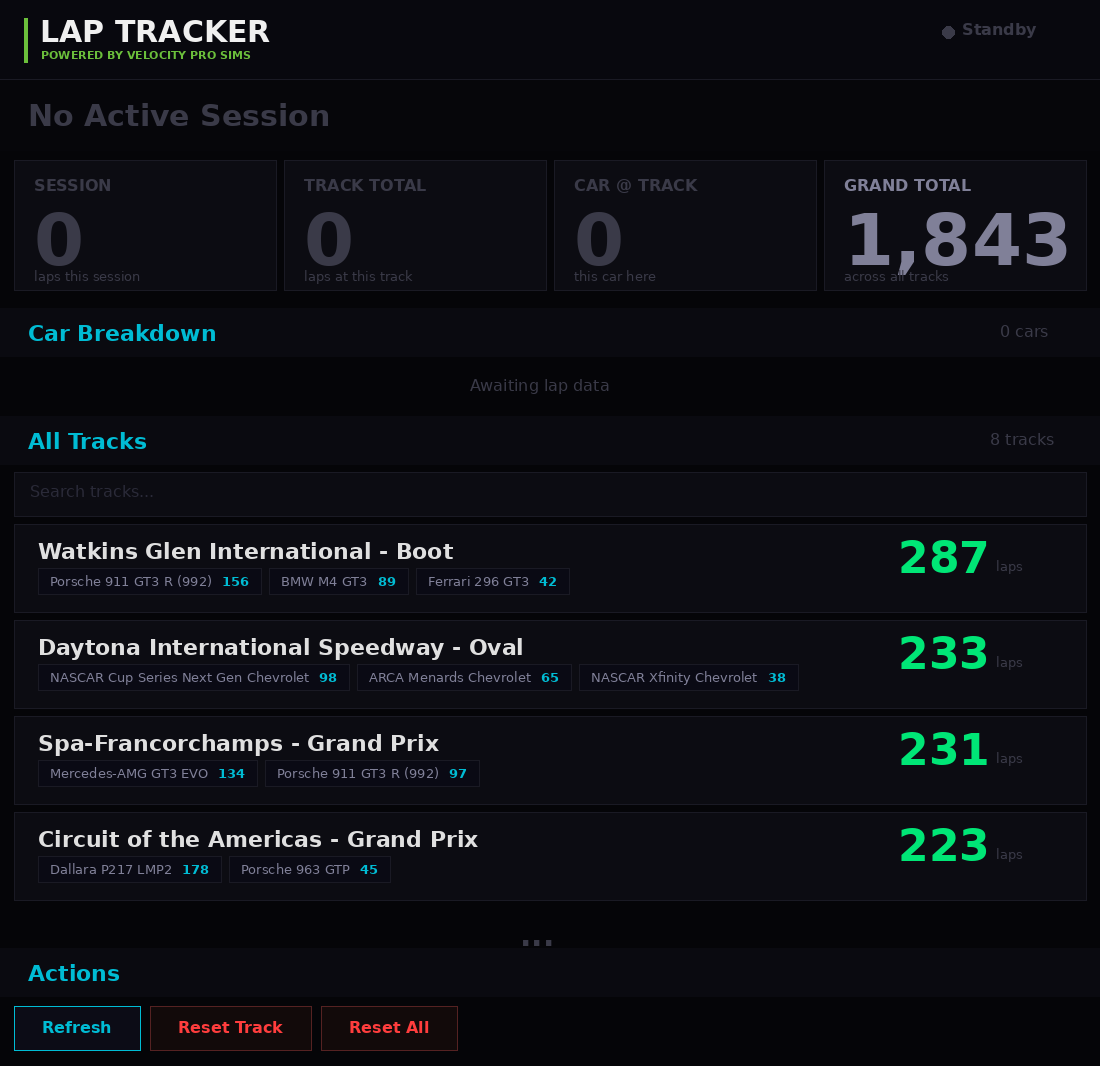Click the Car @ Track card
The height and width of the screenshot is (1066, 1100).
(x=685, y=226)
